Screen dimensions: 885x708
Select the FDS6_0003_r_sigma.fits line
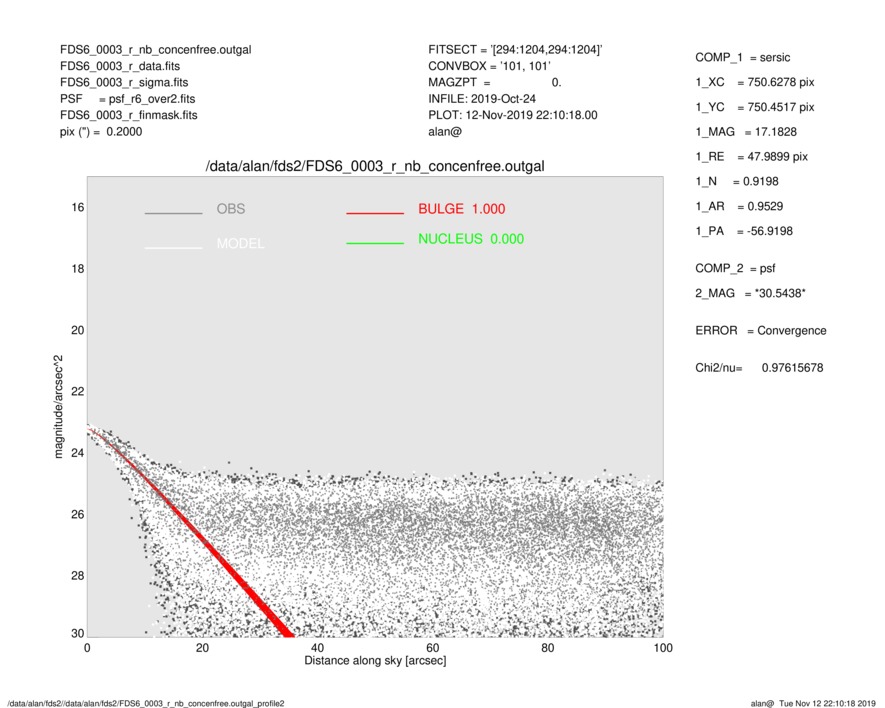coord(124,82)
